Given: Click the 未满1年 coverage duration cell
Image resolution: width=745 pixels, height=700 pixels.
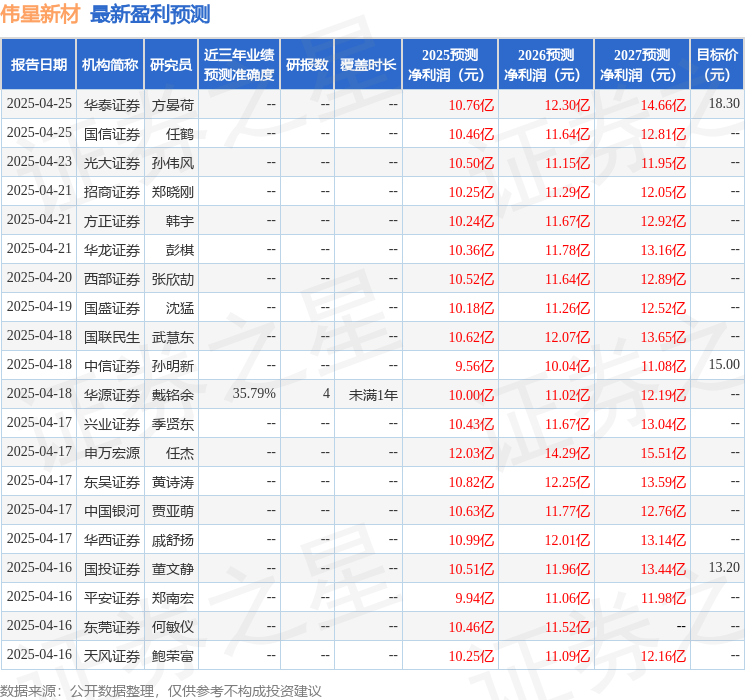Looking at the screenshot, I should coord(373,394).
